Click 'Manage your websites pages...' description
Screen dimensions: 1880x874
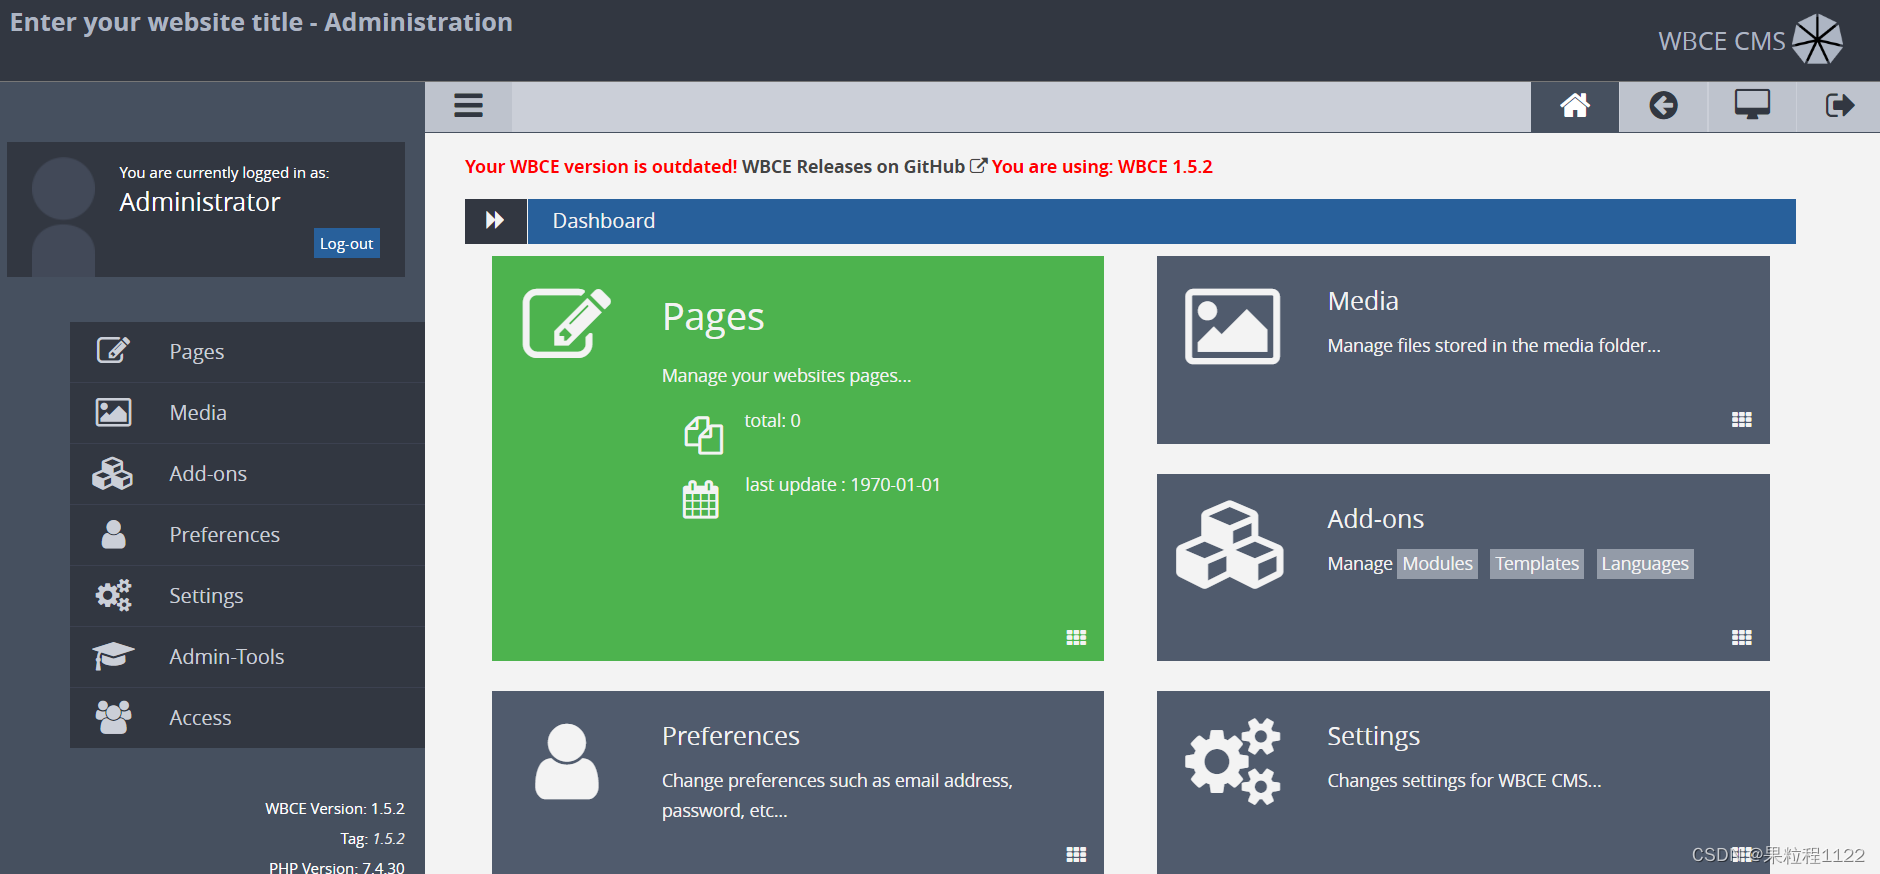pos(787,376)
